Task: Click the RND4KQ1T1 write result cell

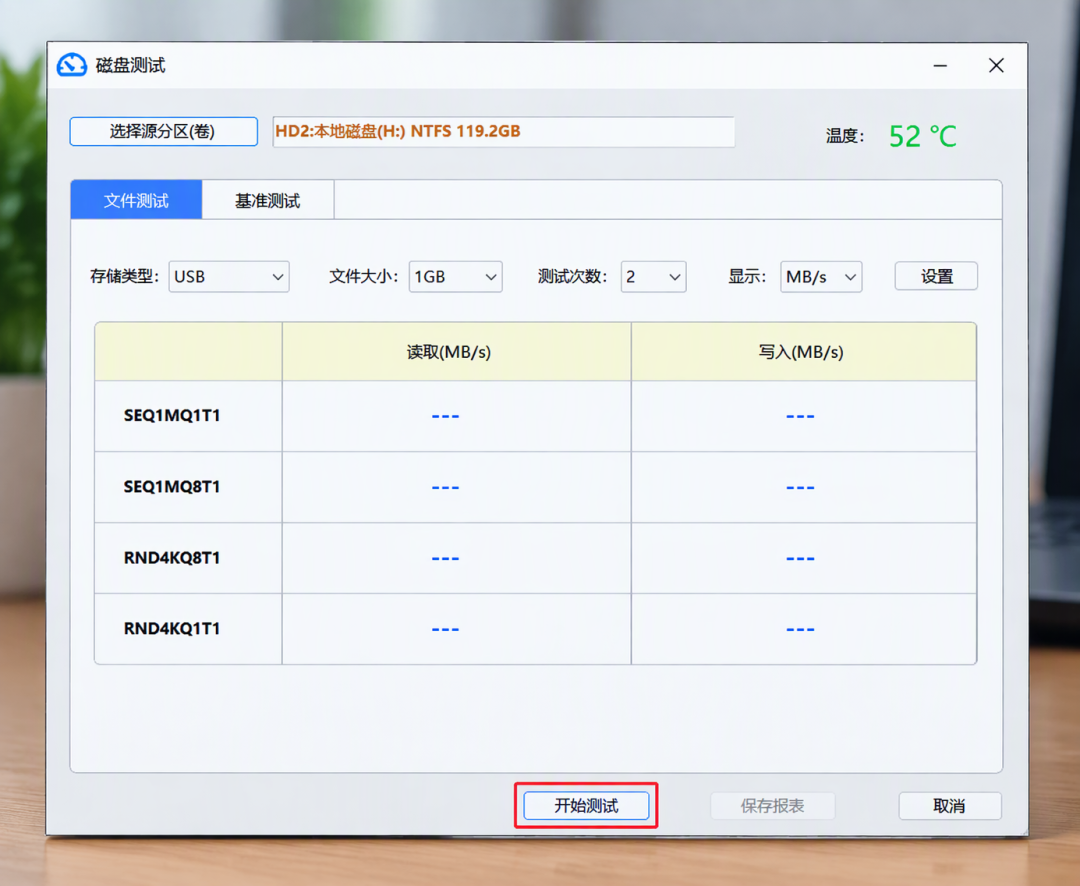Action: (803, 629)
